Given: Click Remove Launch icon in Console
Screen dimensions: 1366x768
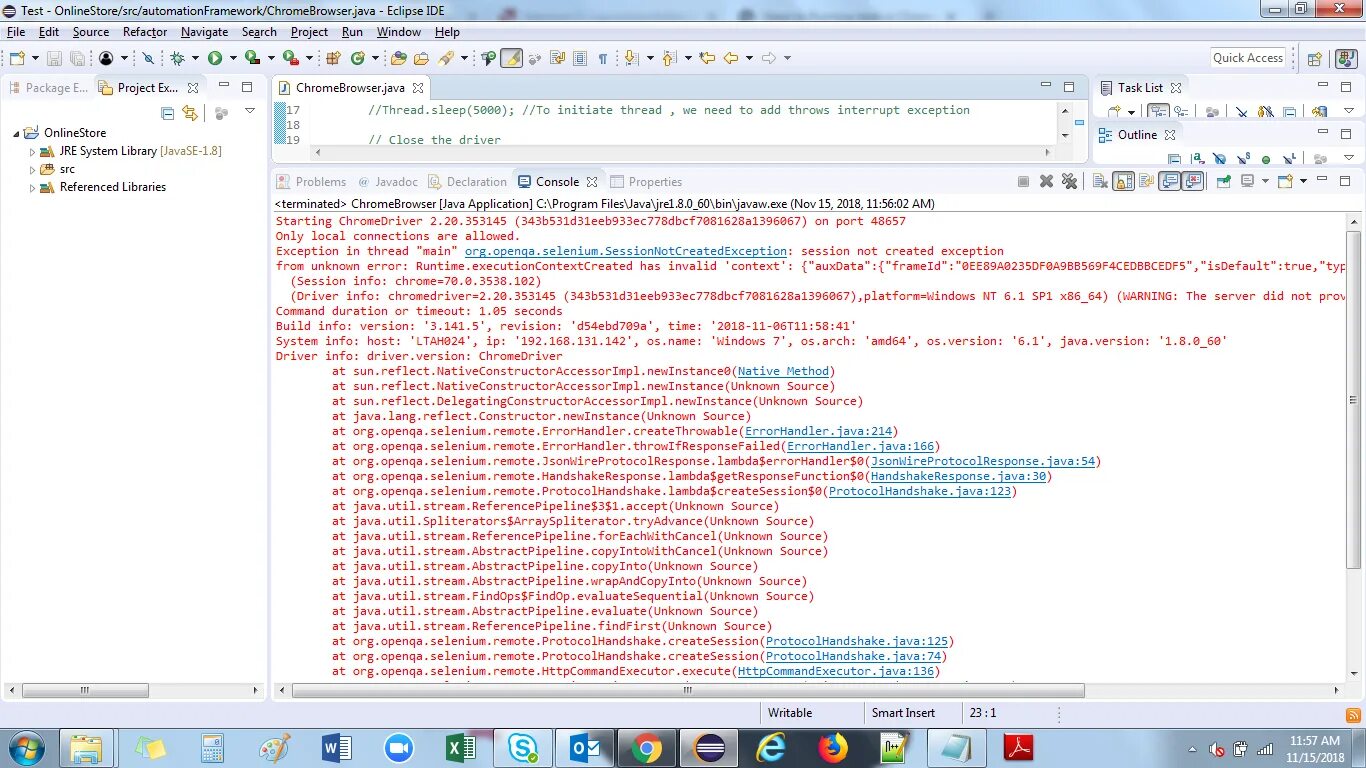Looking at the screenshot, I should click(1046, 181).
